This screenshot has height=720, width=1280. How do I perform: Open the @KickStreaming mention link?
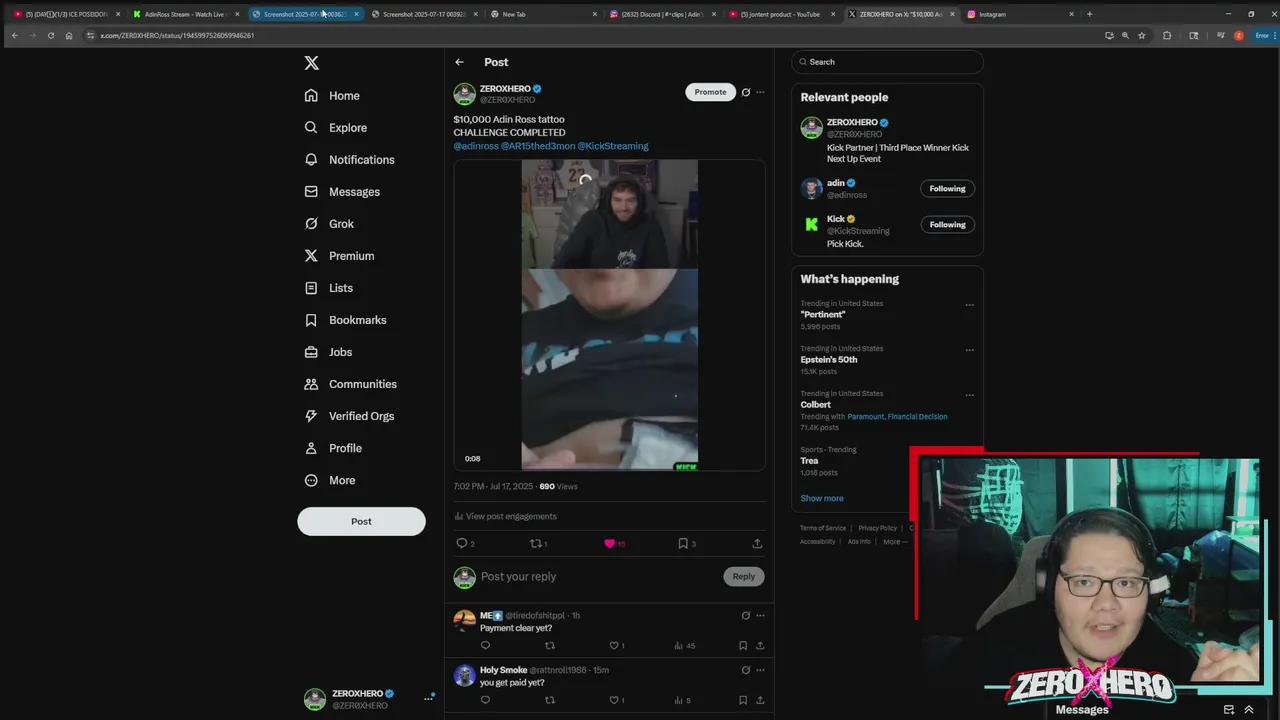click(x=613, y=146)
